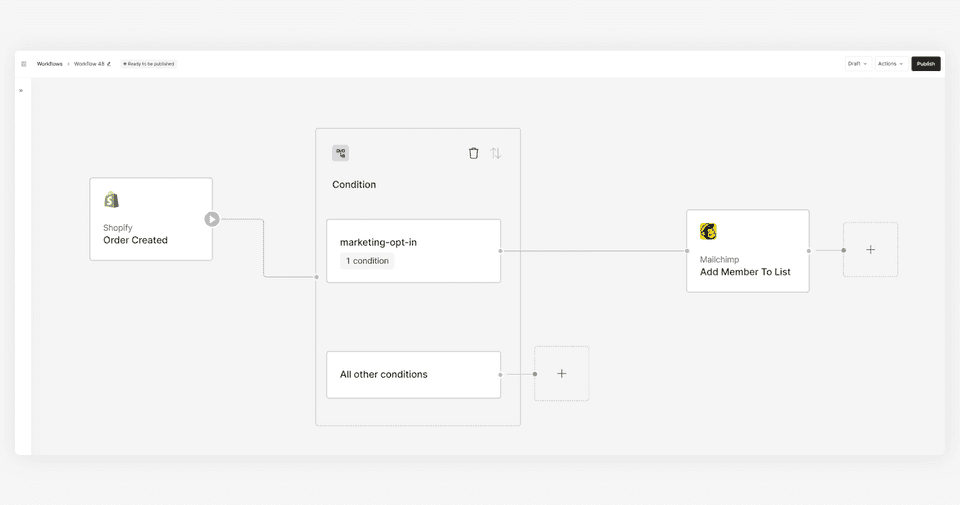This screenshot has width=960, height=505.
Task: Click the pencil icon to rename Workflow 48
Action: (x=109, y=64)
